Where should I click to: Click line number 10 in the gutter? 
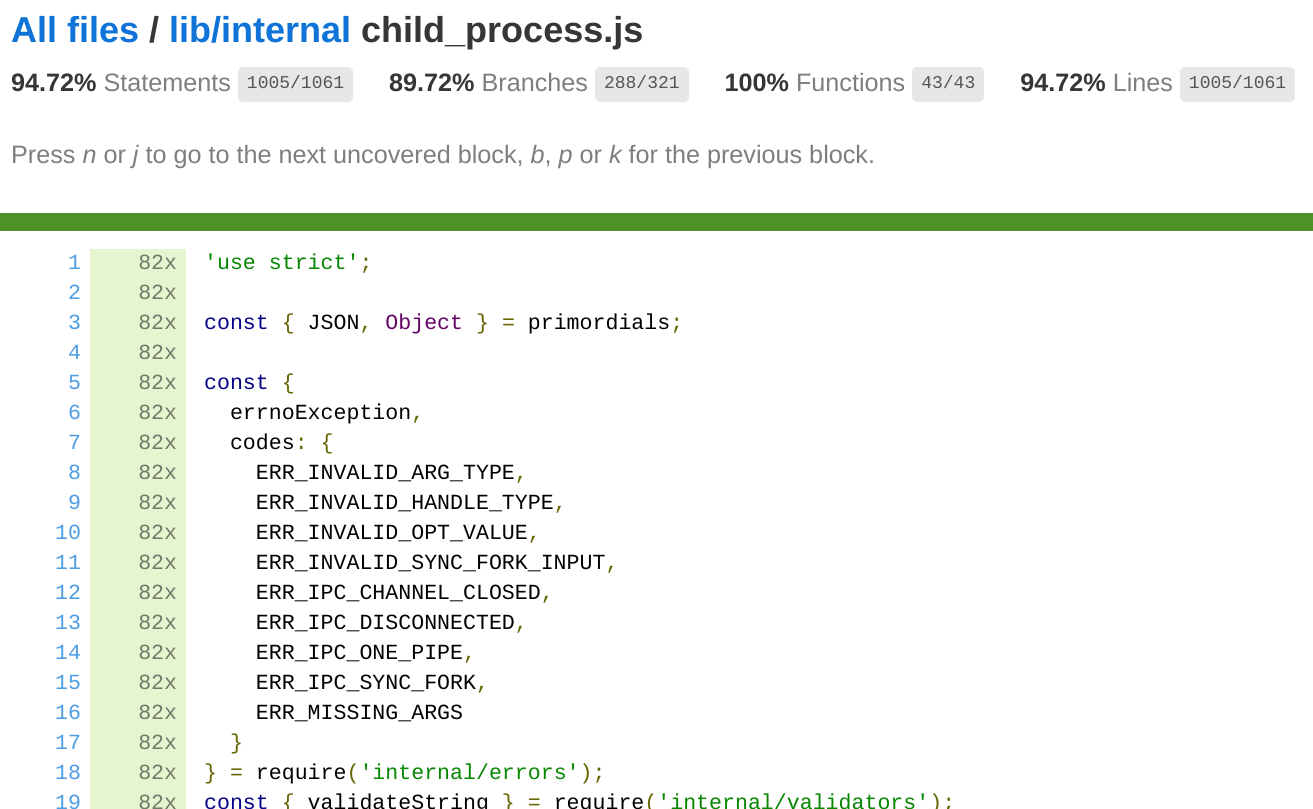coord(68,533)
